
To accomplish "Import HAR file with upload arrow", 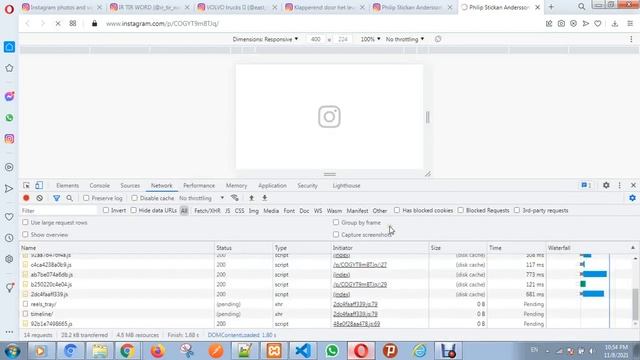I will click(251, 198).
